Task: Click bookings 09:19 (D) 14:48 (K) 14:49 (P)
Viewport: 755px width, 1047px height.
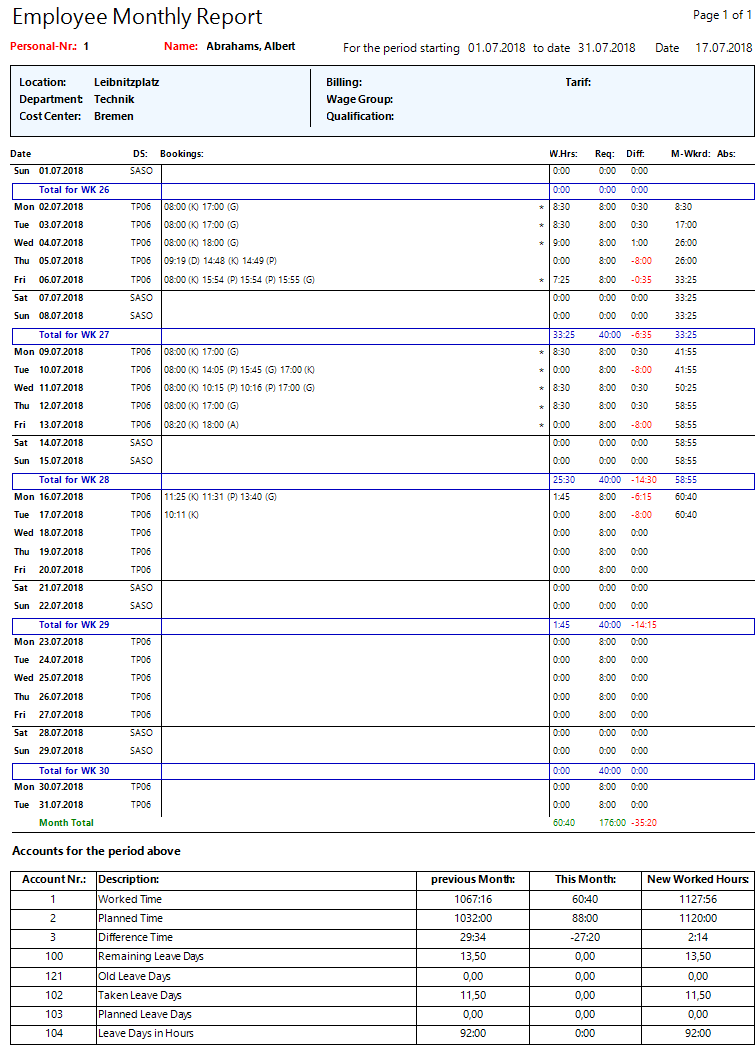Action: click(220, 261)
